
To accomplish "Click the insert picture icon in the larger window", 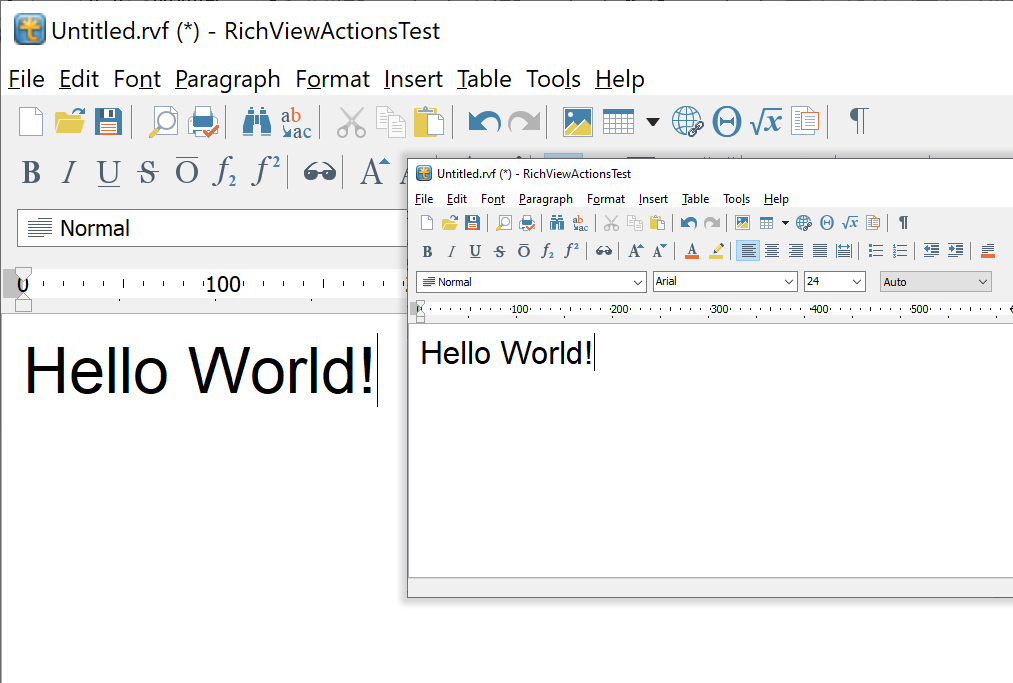I will tap(578, 122).
